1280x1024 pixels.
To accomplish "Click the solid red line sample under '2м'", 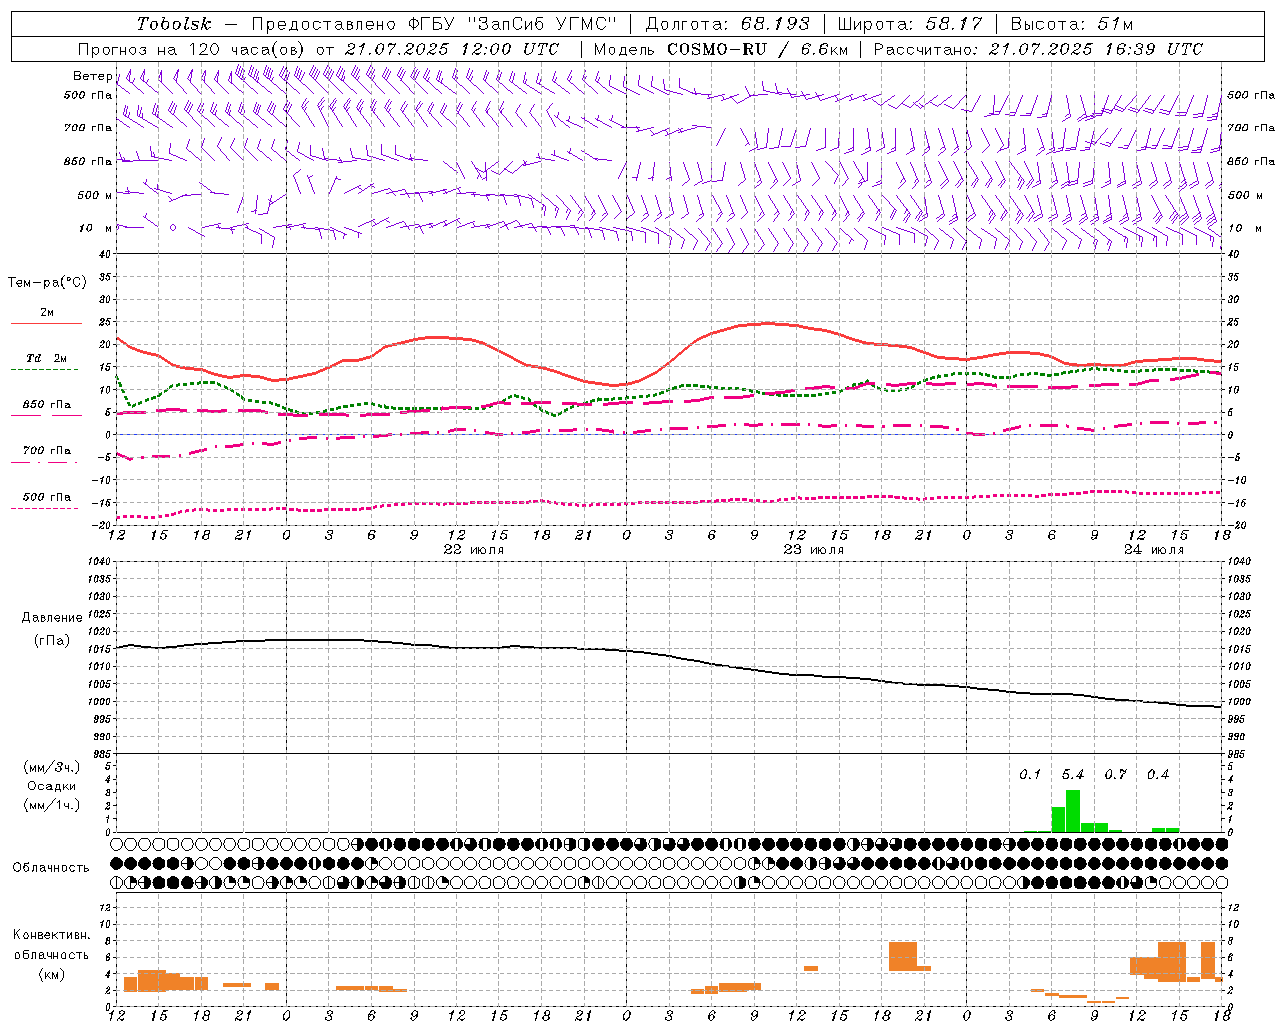I will (46, 324).
